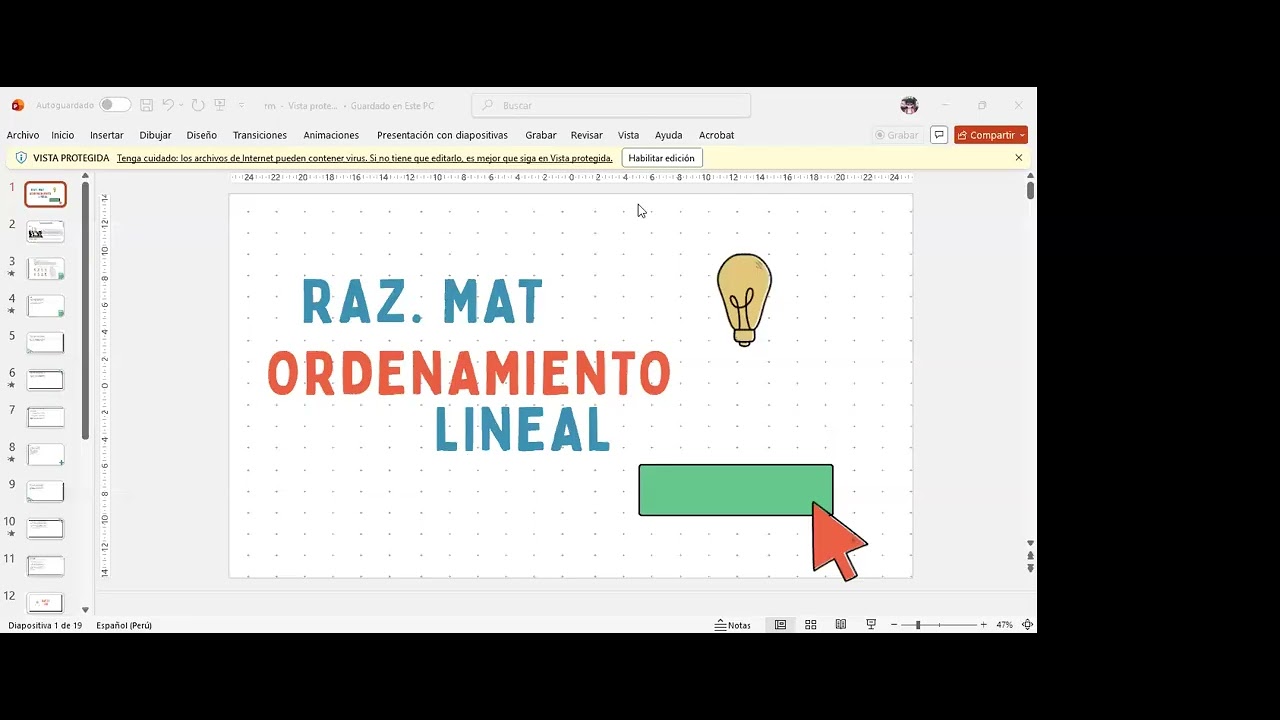Click Español (Perú) language indicator
1280x720 pixels.
coord(124,625)
